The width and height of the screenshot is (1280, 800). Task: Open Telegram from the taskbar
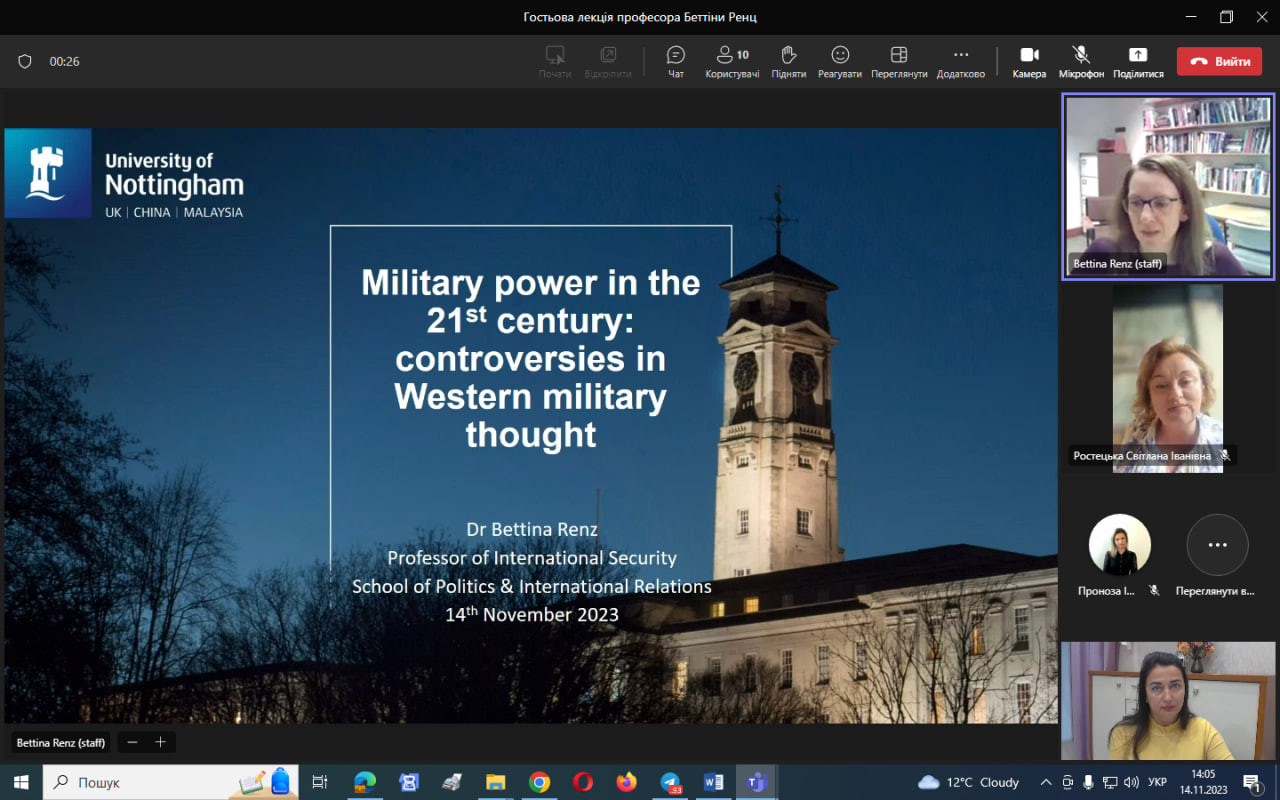[x=670, y=782]
